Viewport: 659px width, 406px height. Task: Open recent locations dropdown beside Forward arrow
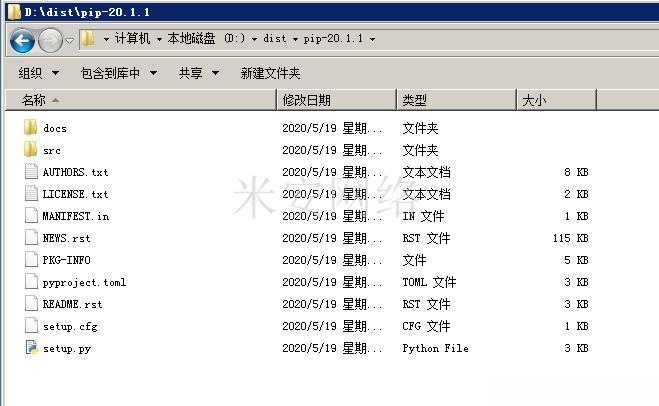pos(70,40)
